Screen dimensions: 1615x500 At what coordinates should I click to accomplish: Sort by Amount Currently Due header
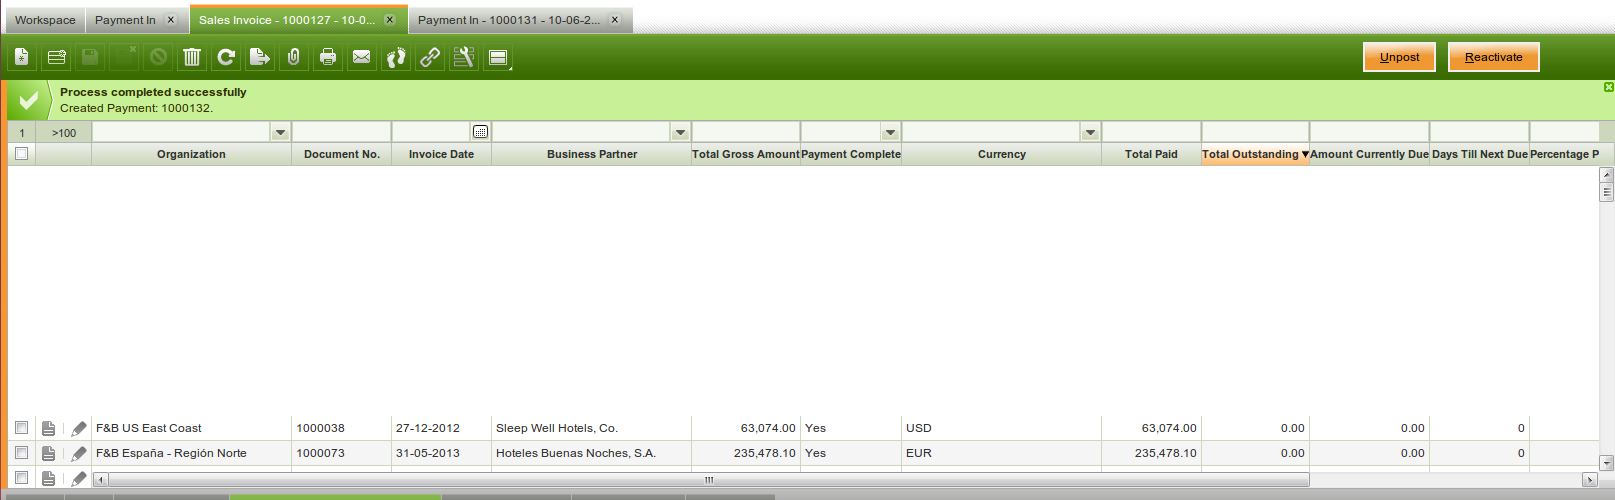click(x=1369, y=154)
